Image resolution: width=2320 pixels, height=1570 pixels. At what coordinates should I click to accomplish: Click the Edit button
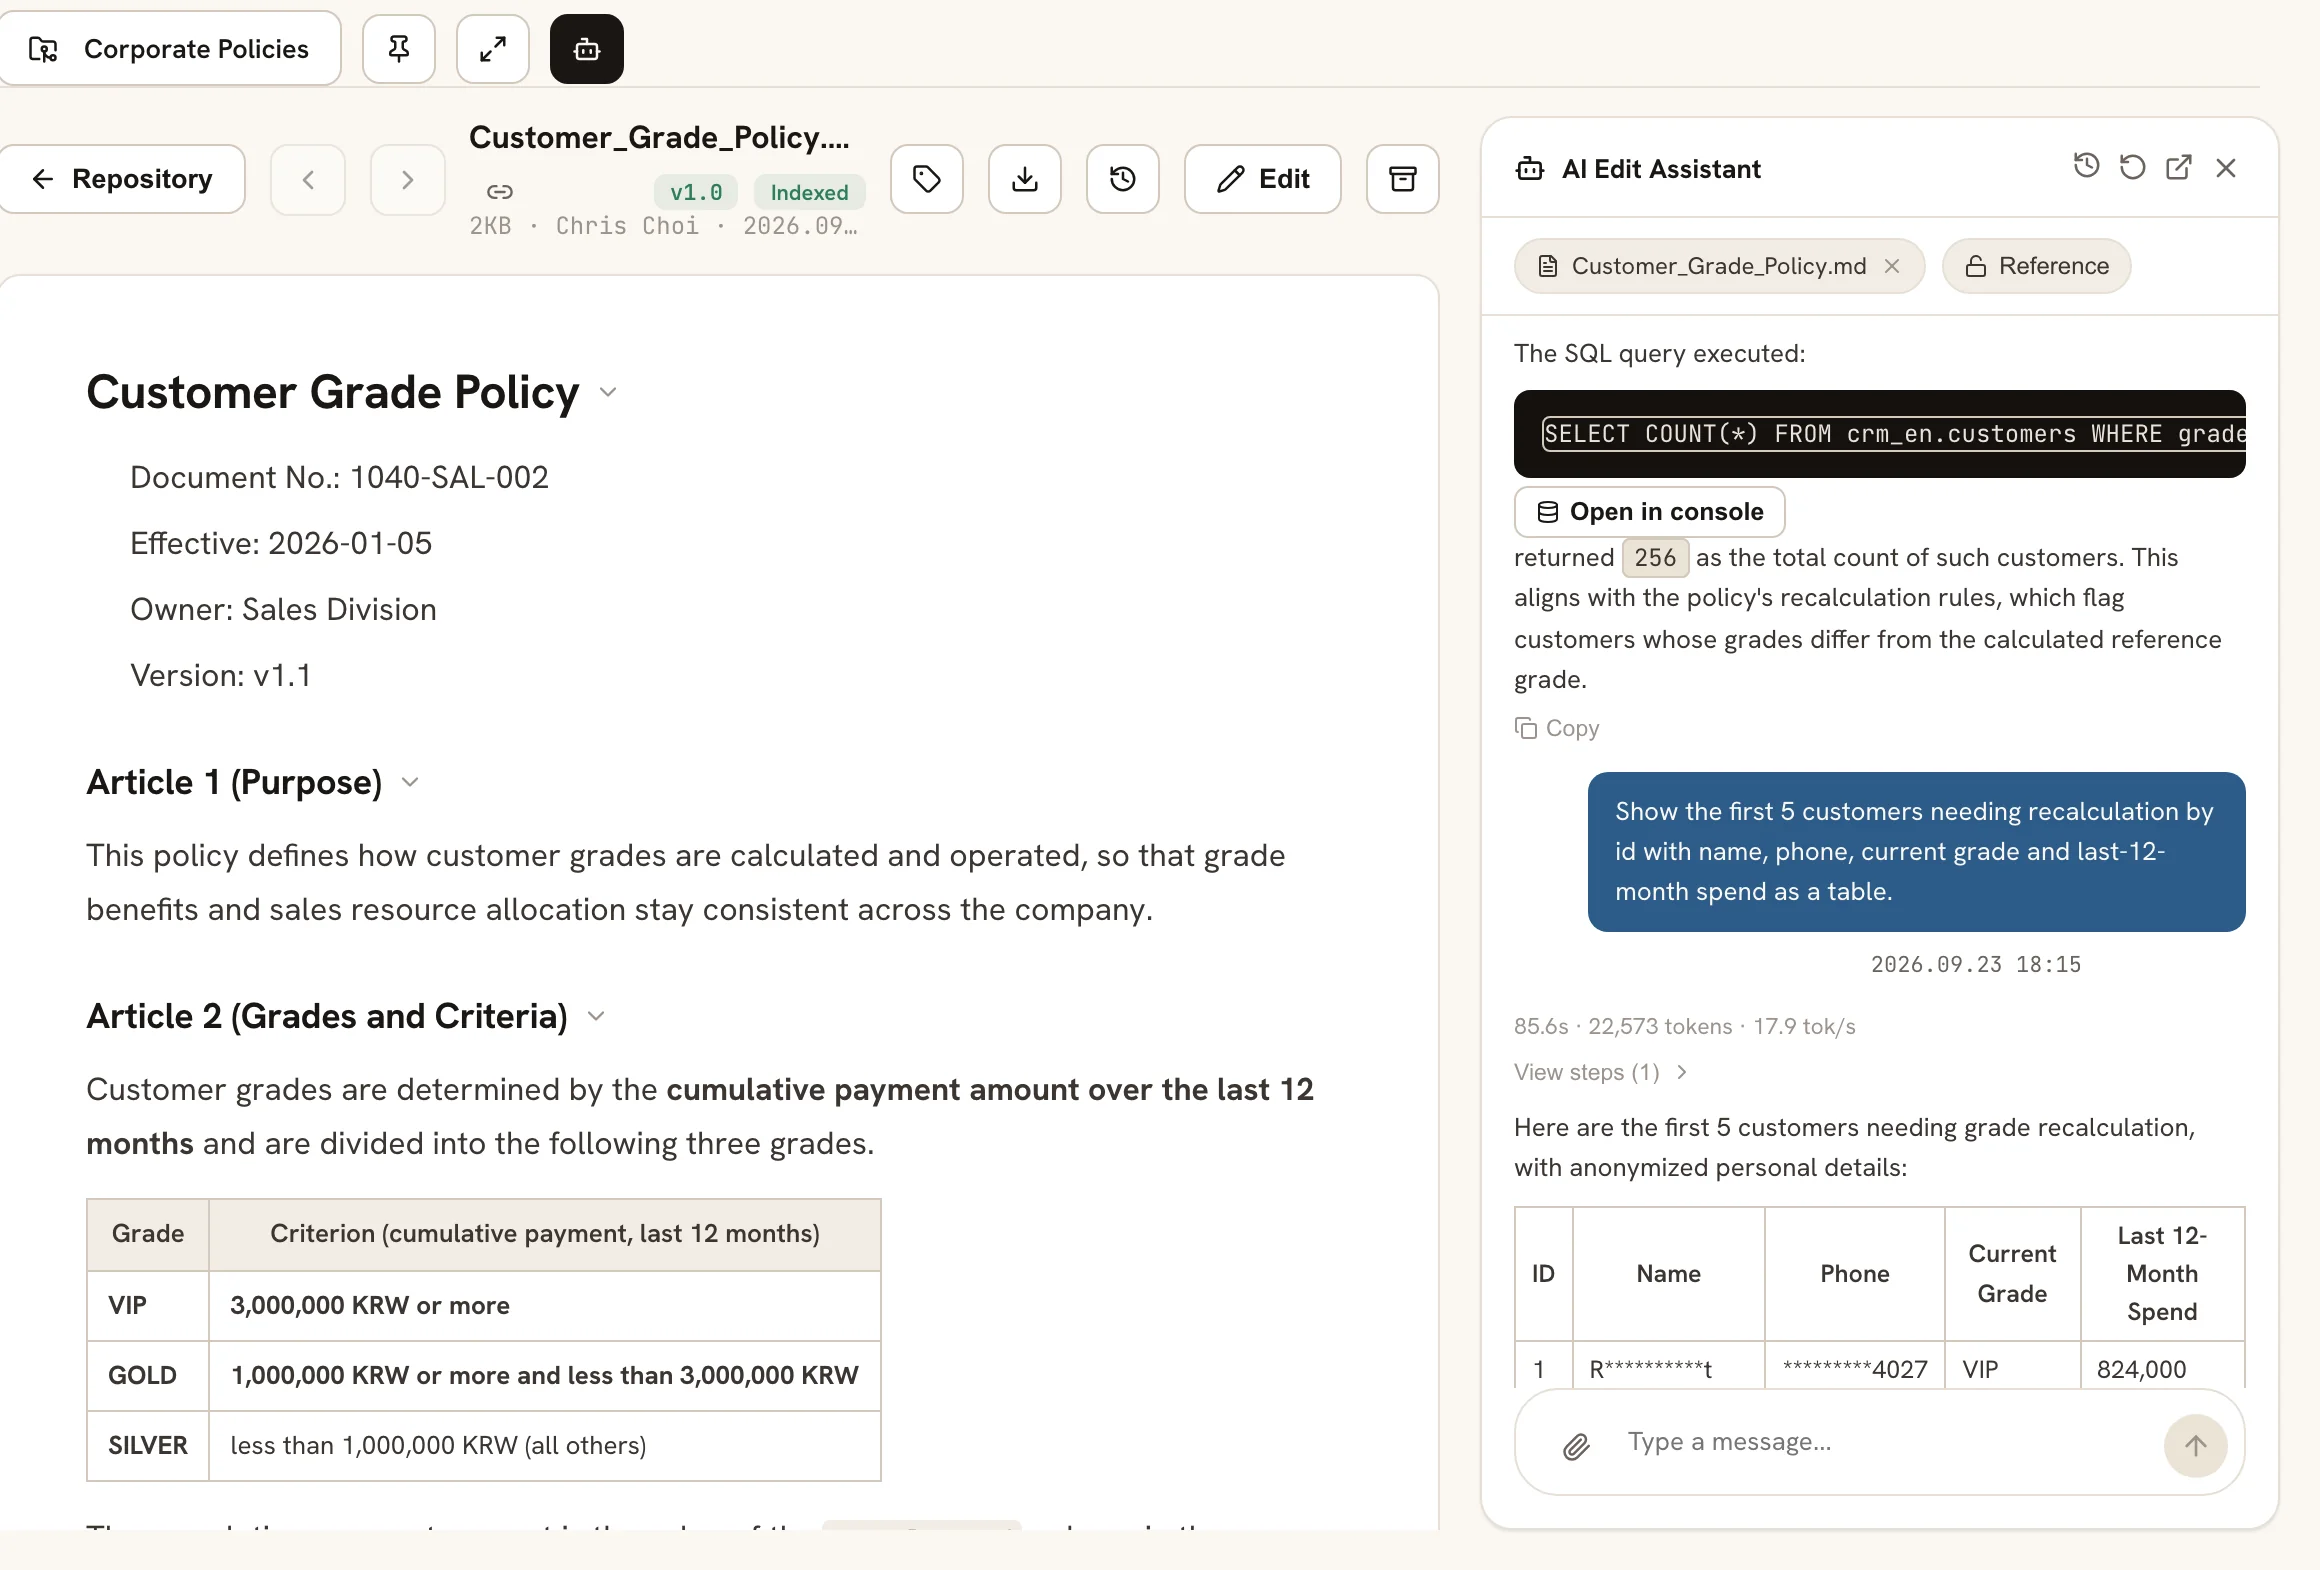point(1263,179)
